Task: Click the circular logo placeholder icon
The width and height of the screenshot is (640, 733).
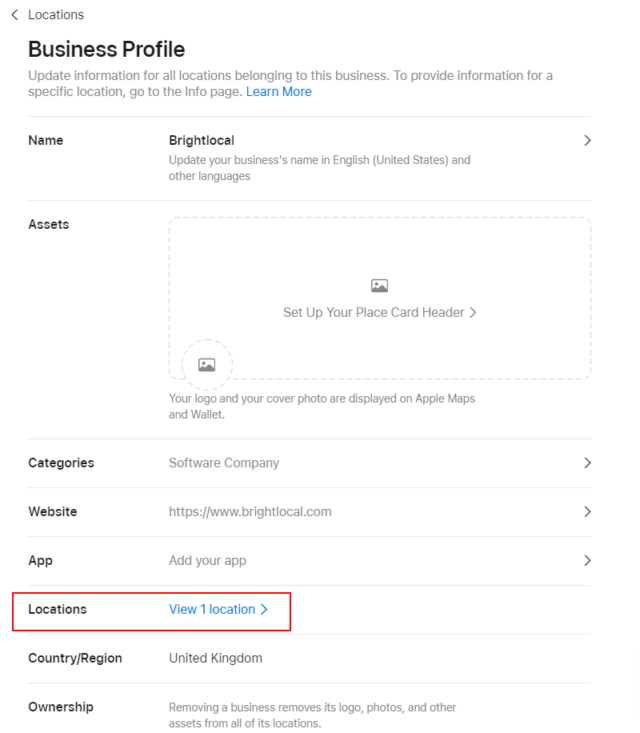Action: click(x=207, y=365)
